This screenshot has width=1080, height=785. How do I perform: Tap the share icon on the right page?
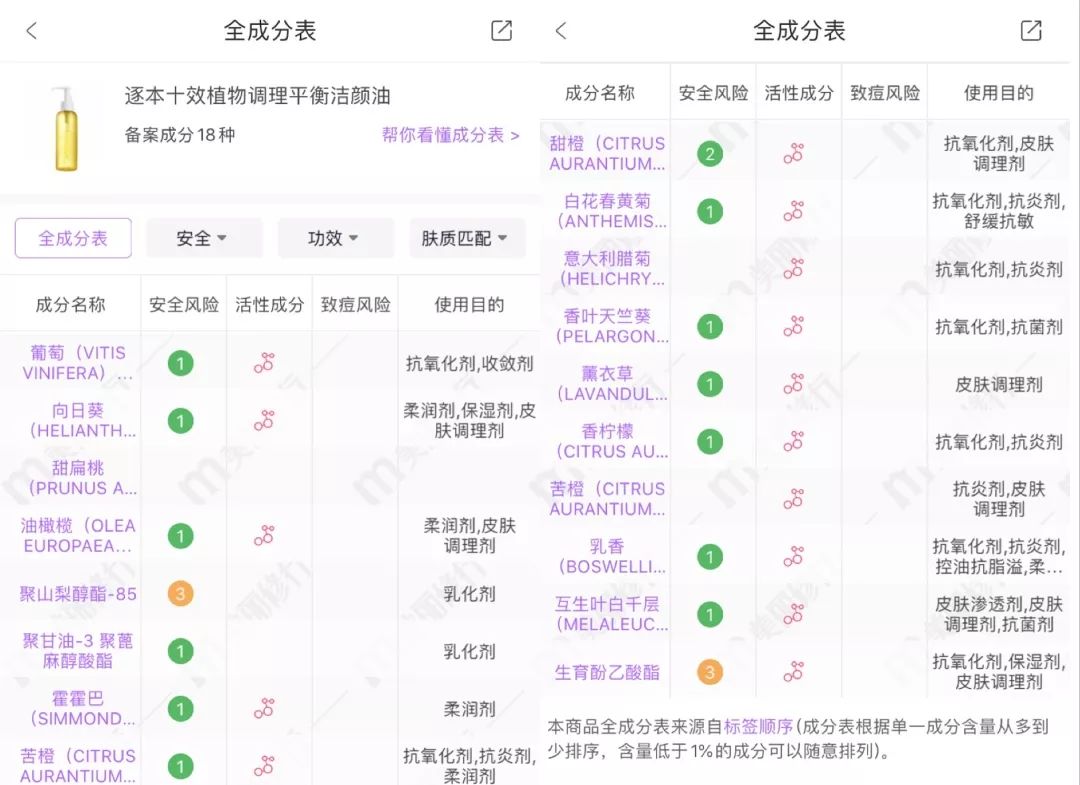tap(1030, 31)
